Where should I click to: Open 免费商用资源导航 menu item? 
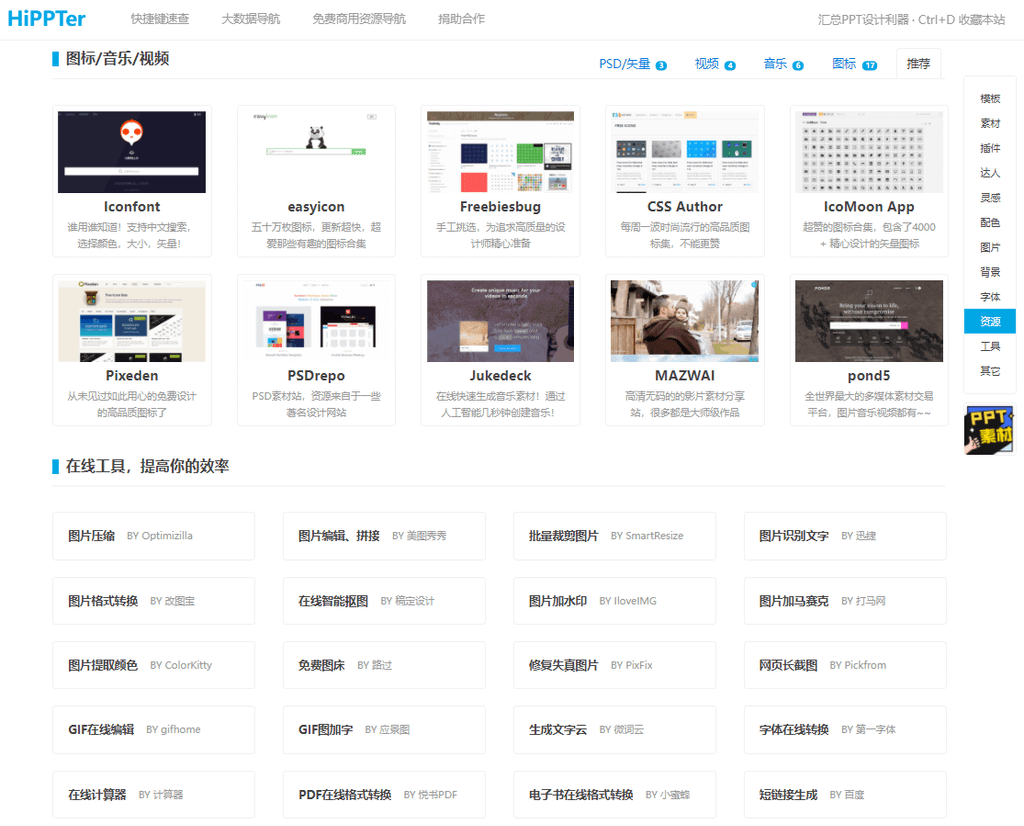(x=359, y=19)
